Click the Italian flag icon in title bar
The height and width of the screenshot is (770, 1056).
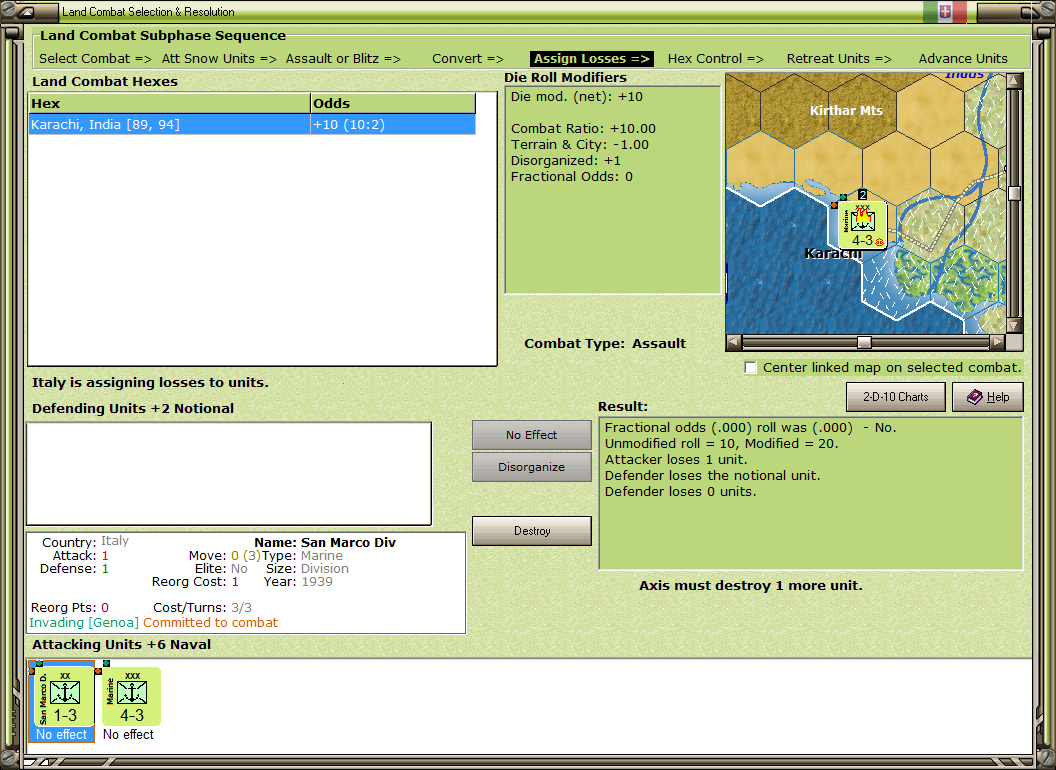pyautogui.click(x=945, y=11)
